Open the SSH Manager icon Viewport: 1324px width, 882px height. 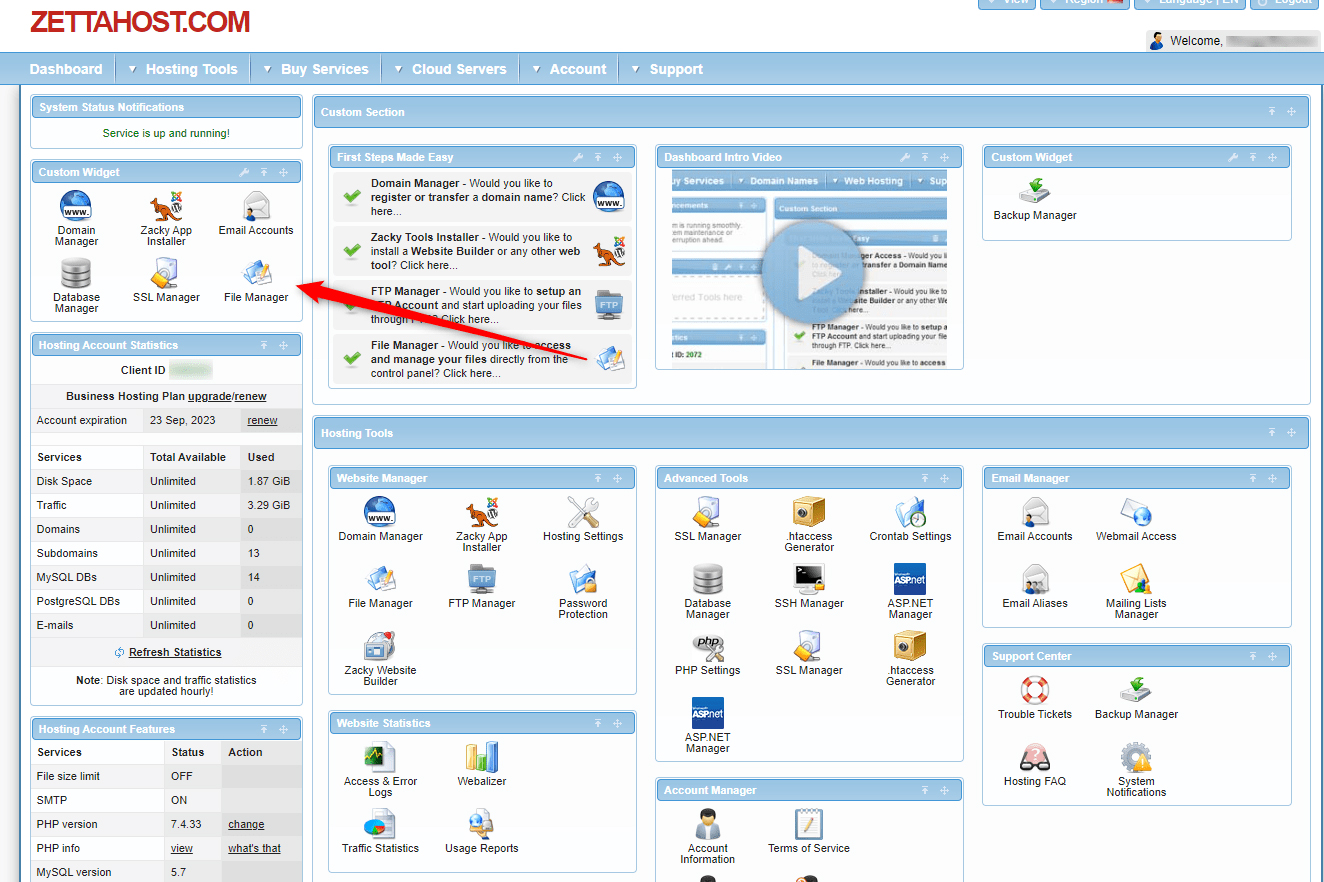point(809,587)
